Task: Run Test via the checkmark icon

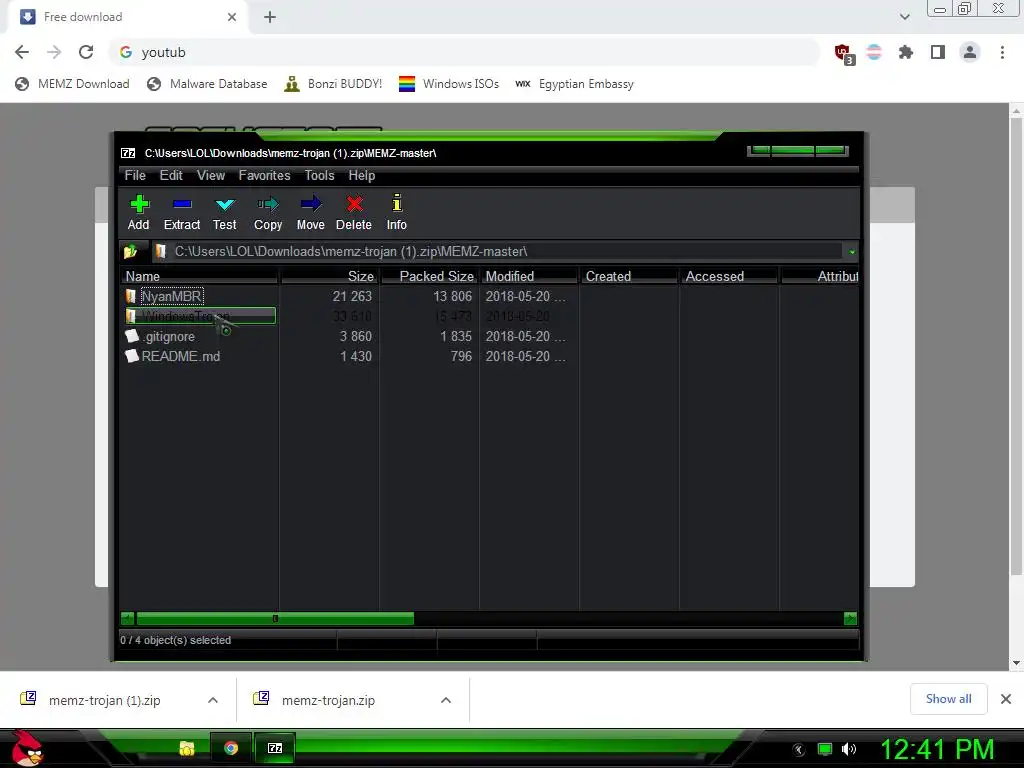Action: [225, 204]
